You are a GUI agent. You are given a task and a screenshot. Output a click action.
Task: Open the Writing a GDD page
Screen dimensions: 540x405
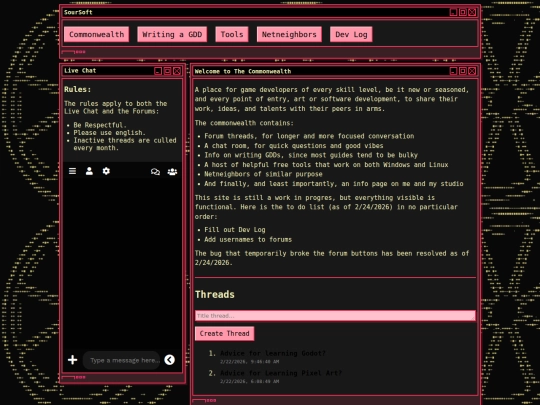172,34
